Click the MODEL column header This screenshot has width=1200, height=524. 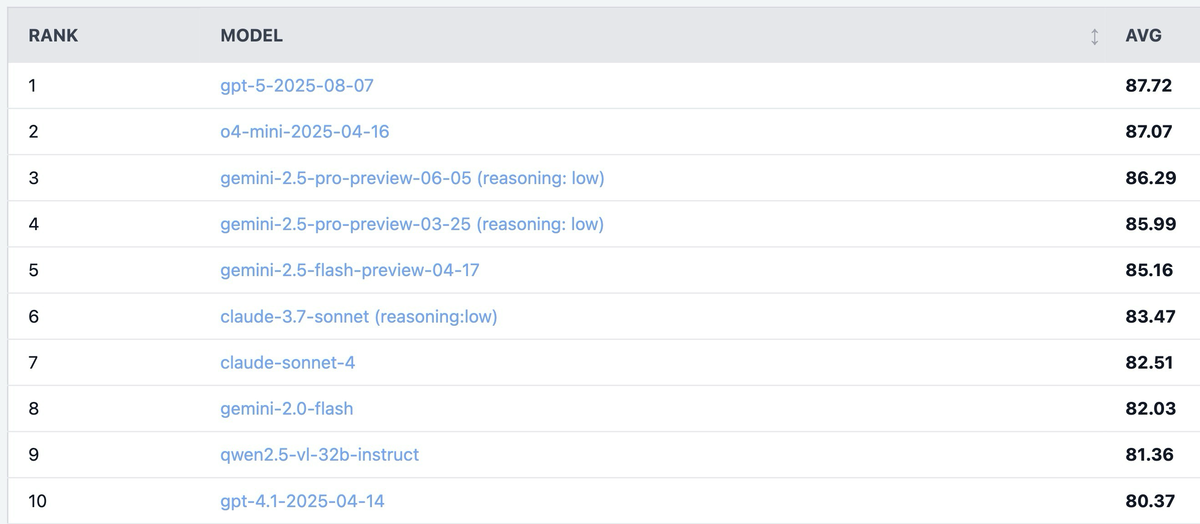tap(252, 36)
